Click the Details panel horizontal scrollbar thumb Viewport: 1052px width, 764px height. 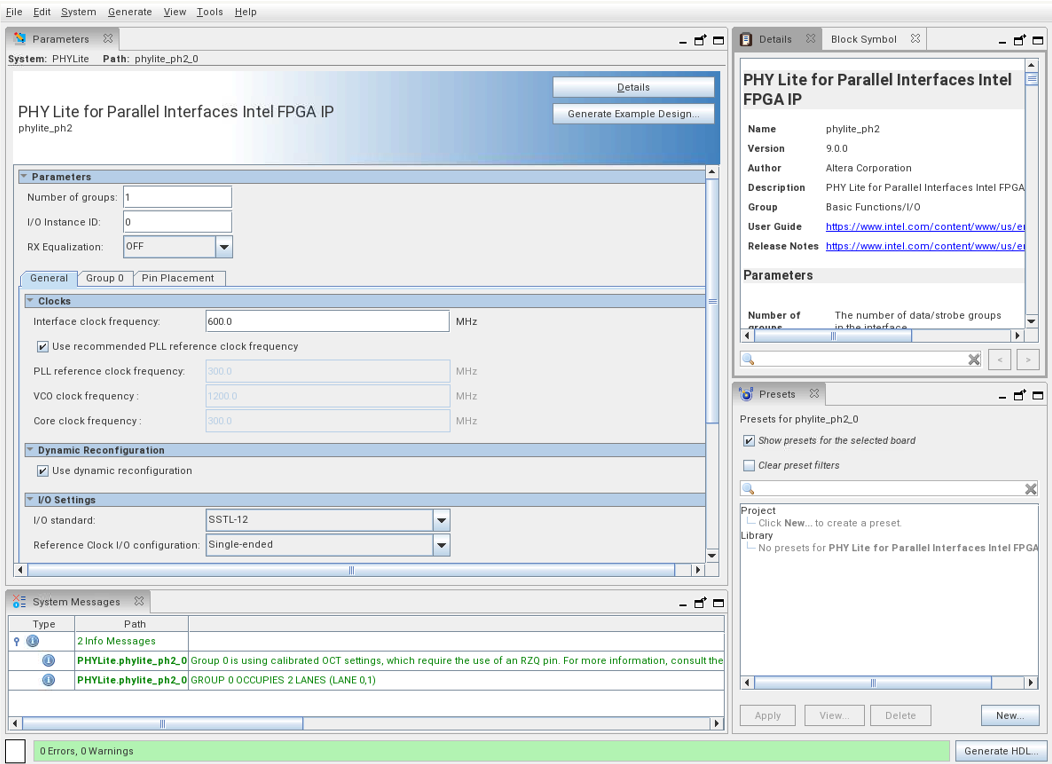coord(833,336)
